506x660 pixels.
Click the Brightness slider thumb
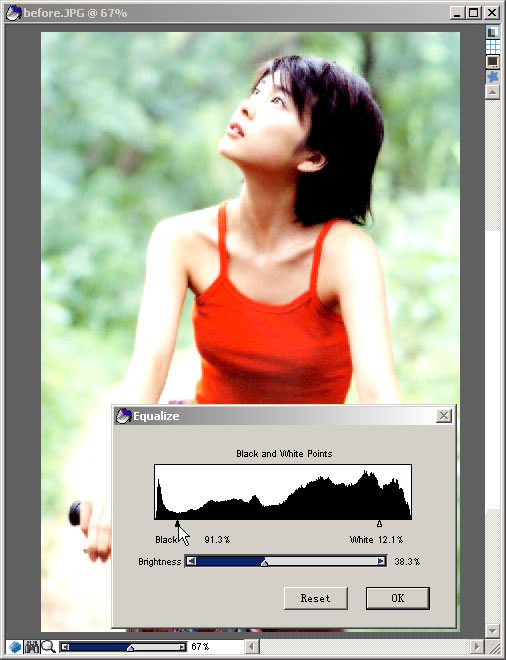tap(264, 563)
